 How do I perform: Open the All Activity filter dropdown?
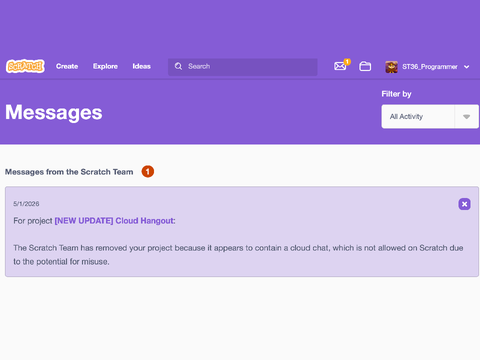tap(430, 116)
